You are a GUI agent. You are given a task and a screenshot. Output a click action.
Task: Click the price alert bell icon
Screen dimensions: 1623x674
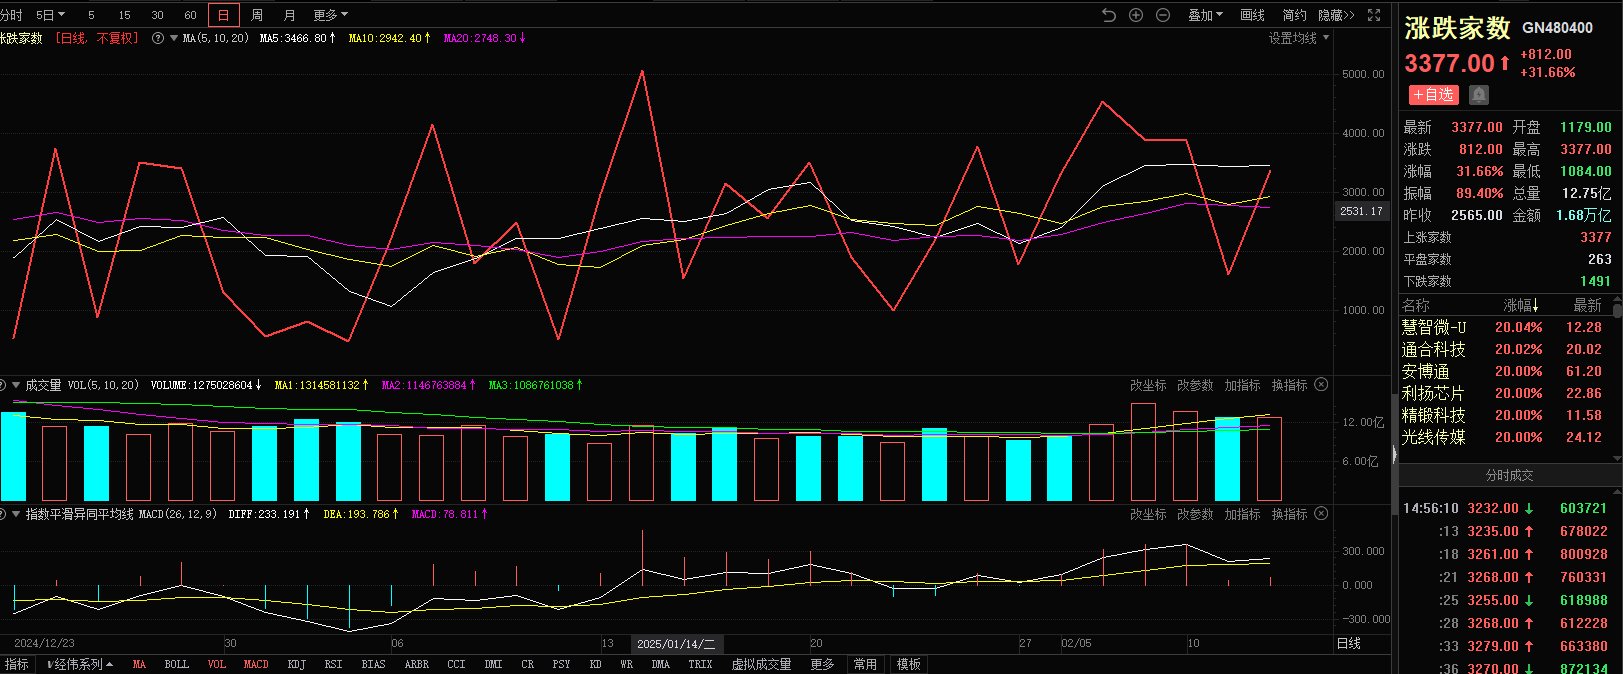tap(1479, 95)
